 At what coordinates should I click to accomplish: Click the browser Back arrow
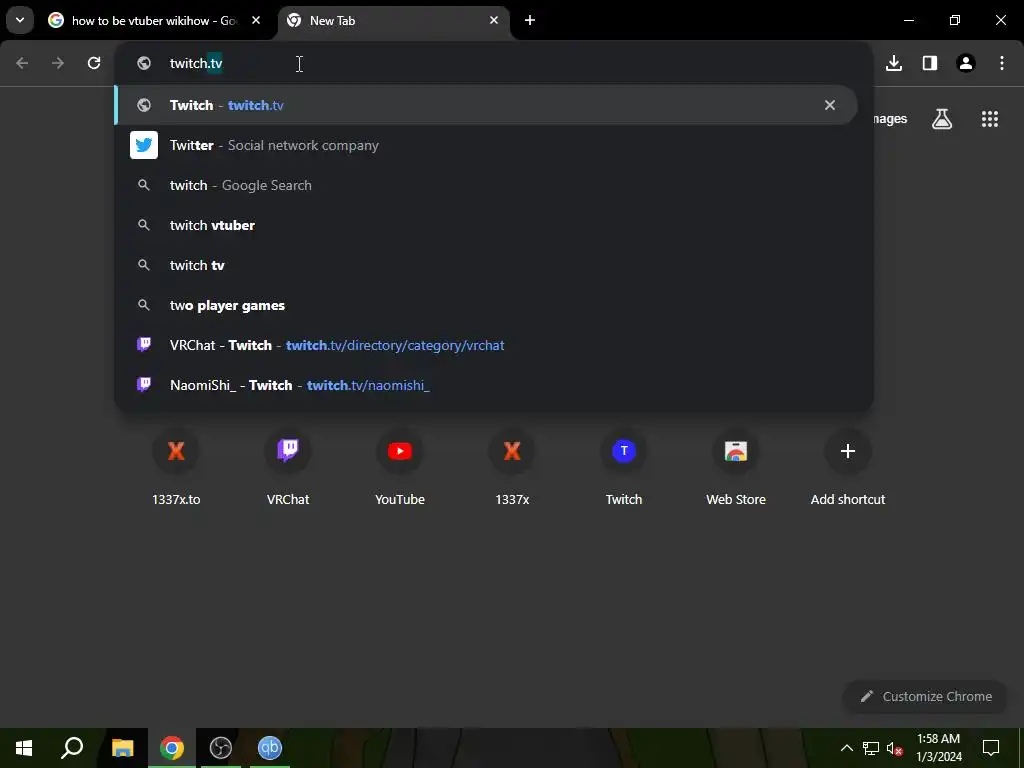pyautogui.click(x=22, y=63)
